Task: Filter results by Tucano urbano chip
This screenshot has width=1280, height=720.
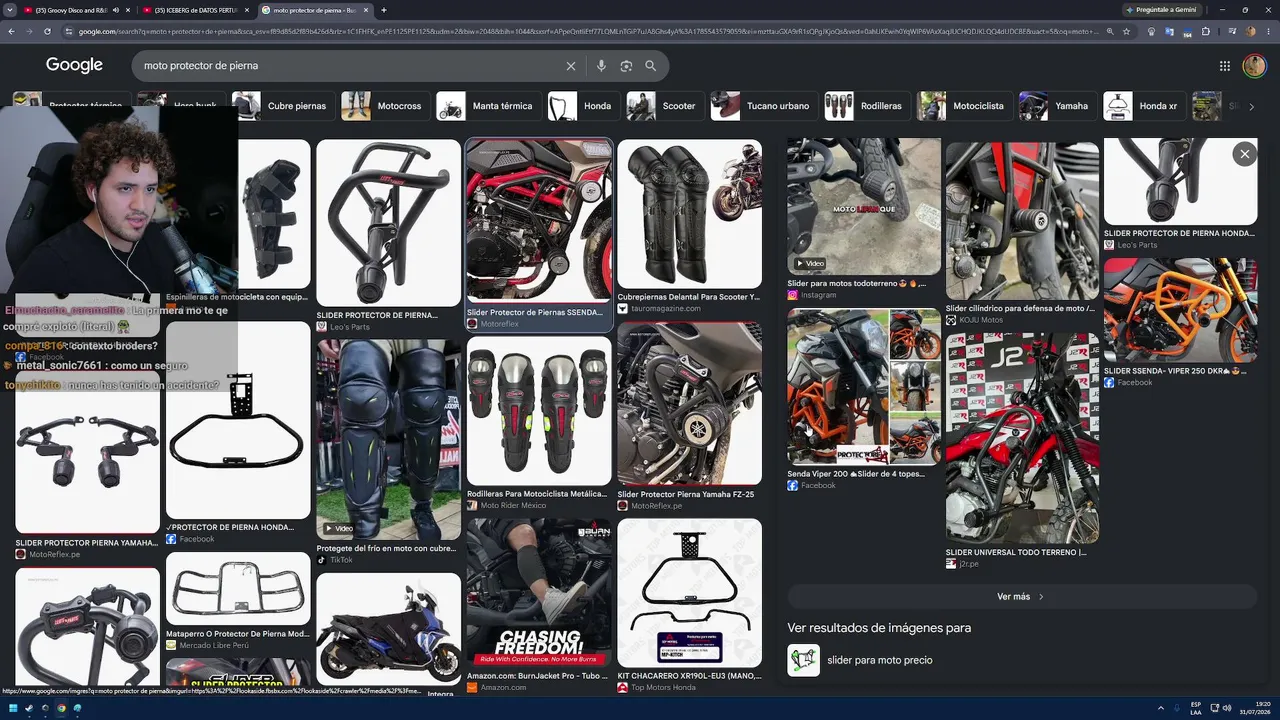Action: 765,106
